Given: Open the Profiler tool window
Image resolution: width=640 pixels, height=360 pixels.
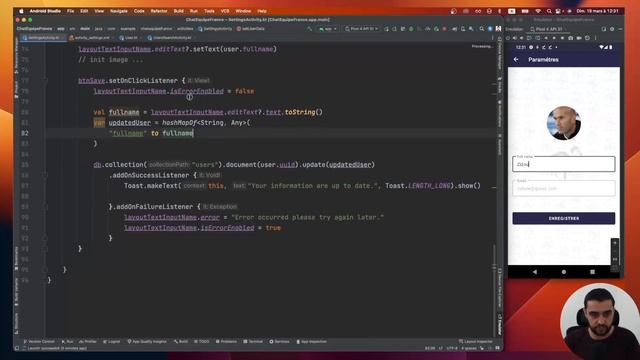Looking at the screenshot, I should point(88,342).
